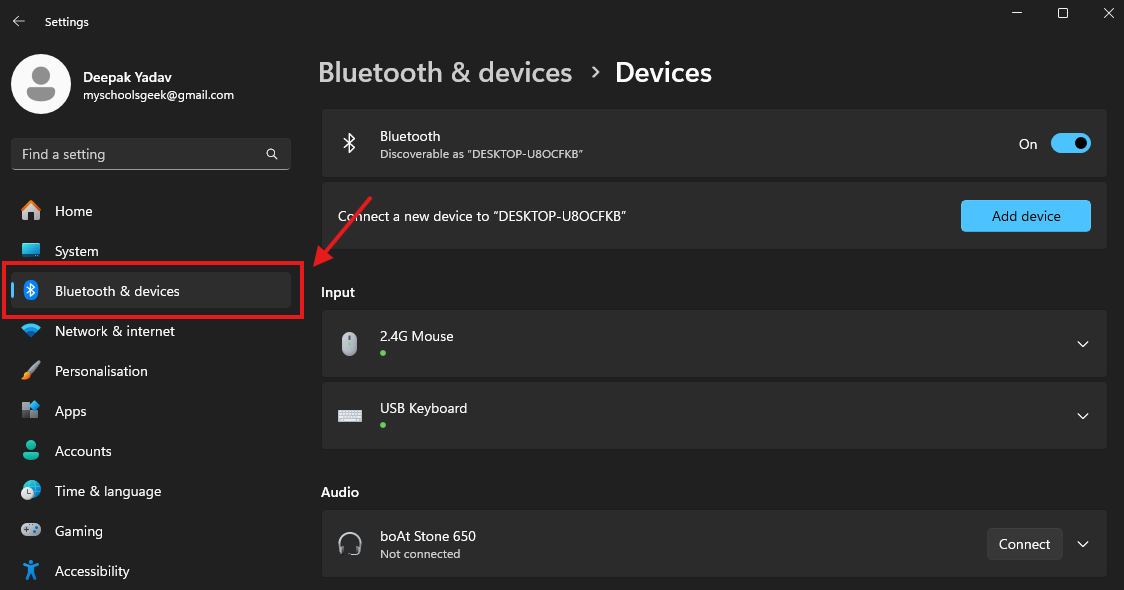Screen dimensions: 1124x590
Task: Click the Personalisation paintbrush icon
Action: [31, 371]
